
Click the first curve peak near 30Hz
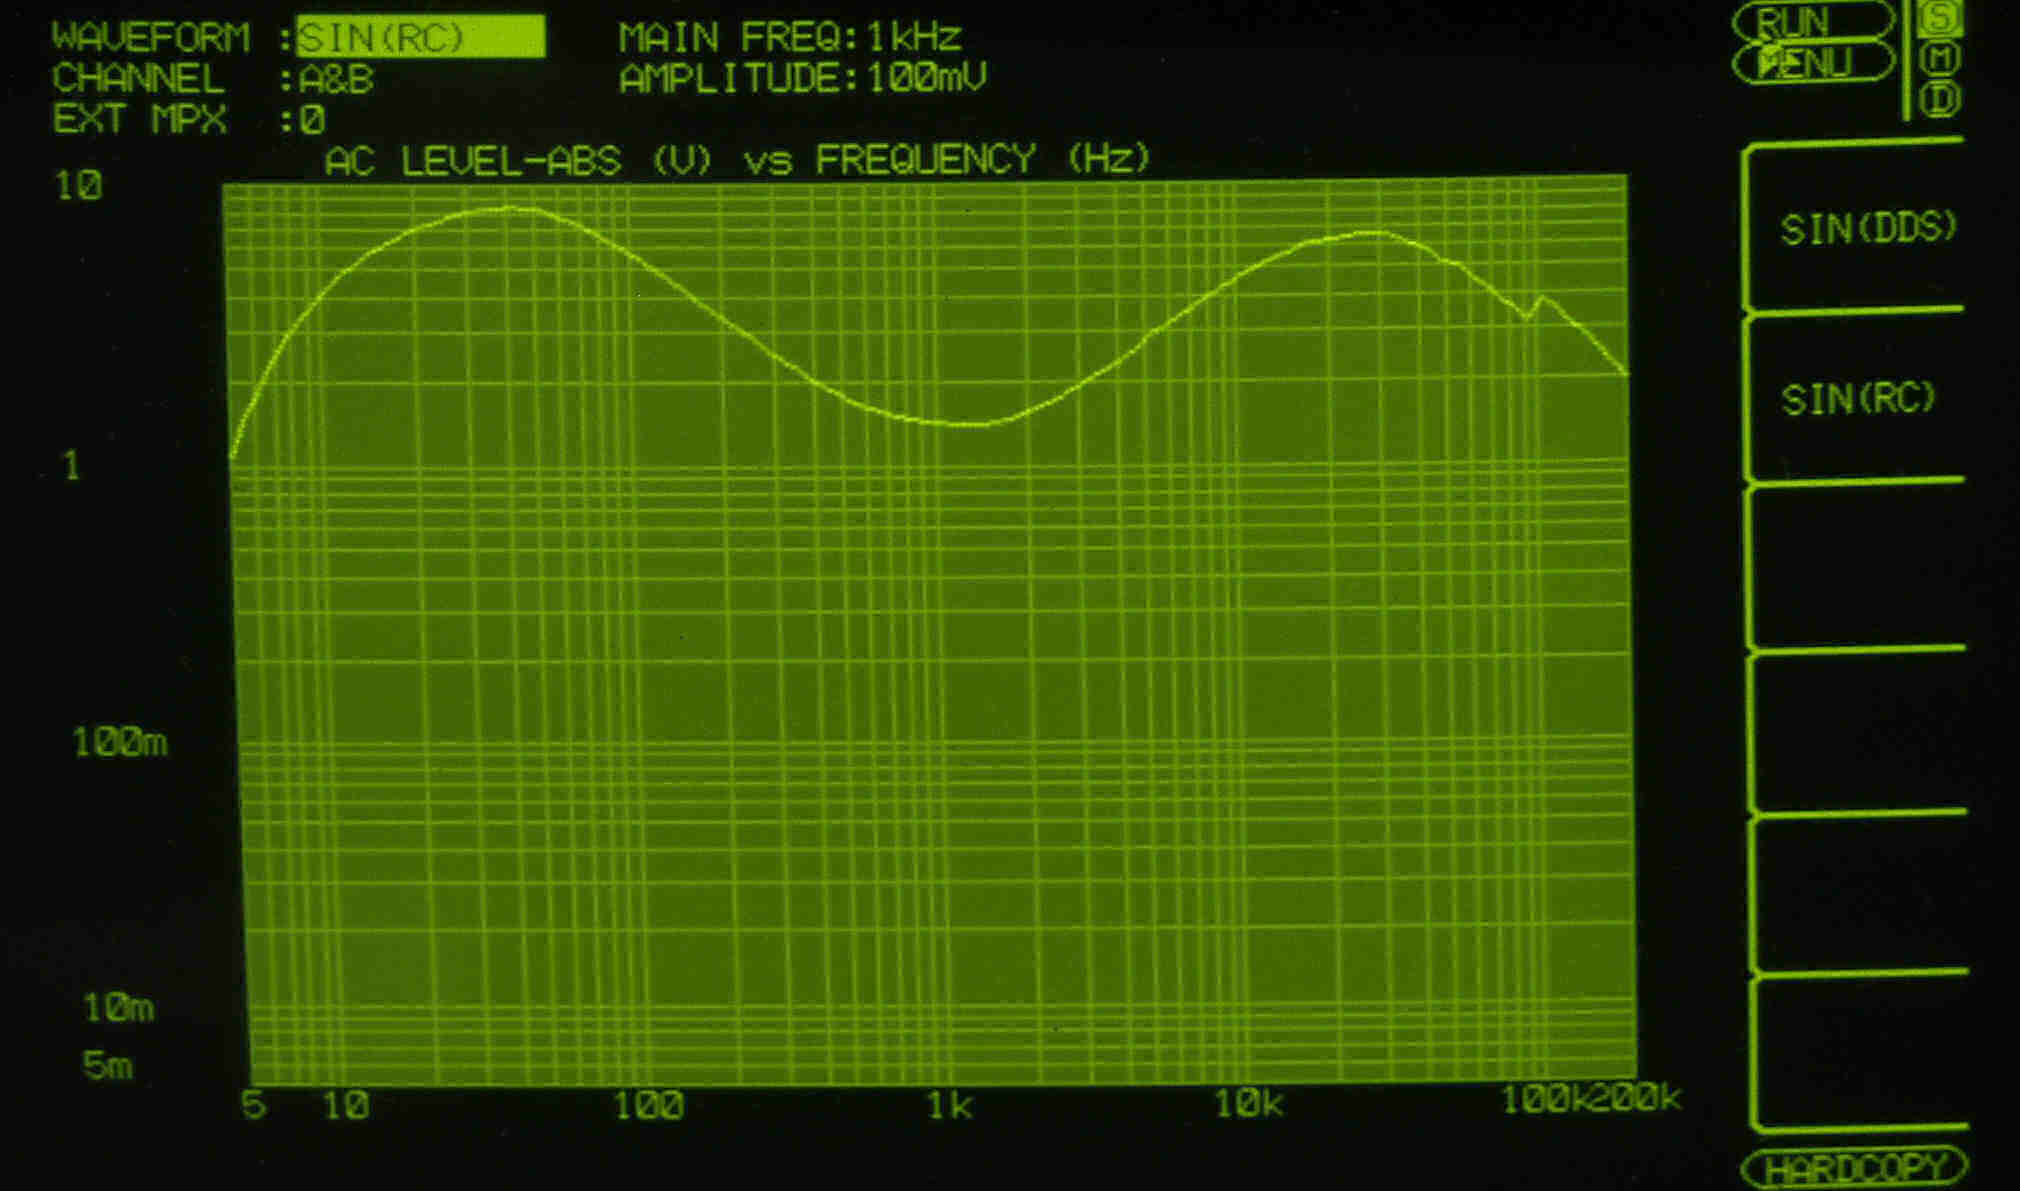[x=508, y=208]
